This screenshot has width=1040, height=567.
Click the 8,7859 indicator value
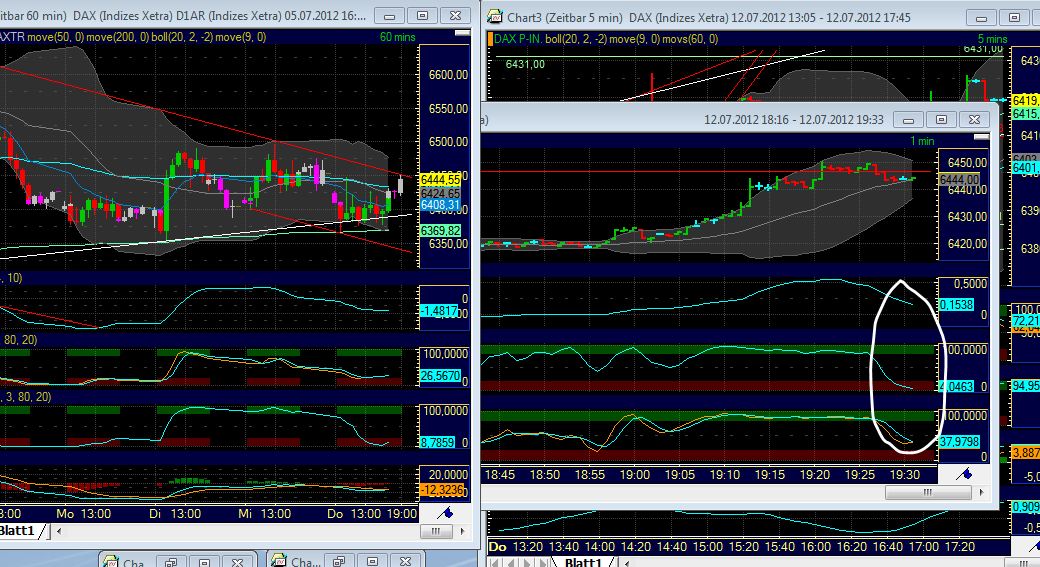tap(438, 442)
